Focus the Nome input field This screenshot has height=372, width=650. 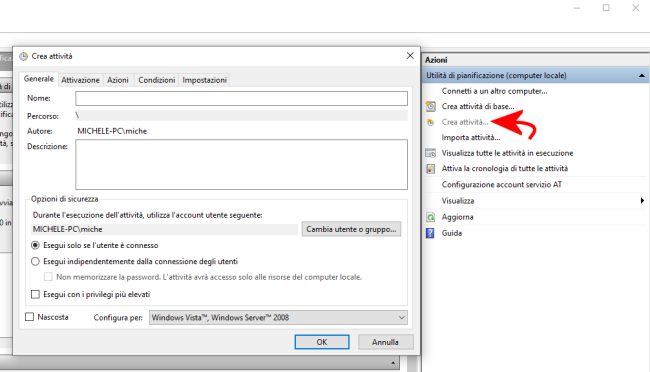click(241, 98)
